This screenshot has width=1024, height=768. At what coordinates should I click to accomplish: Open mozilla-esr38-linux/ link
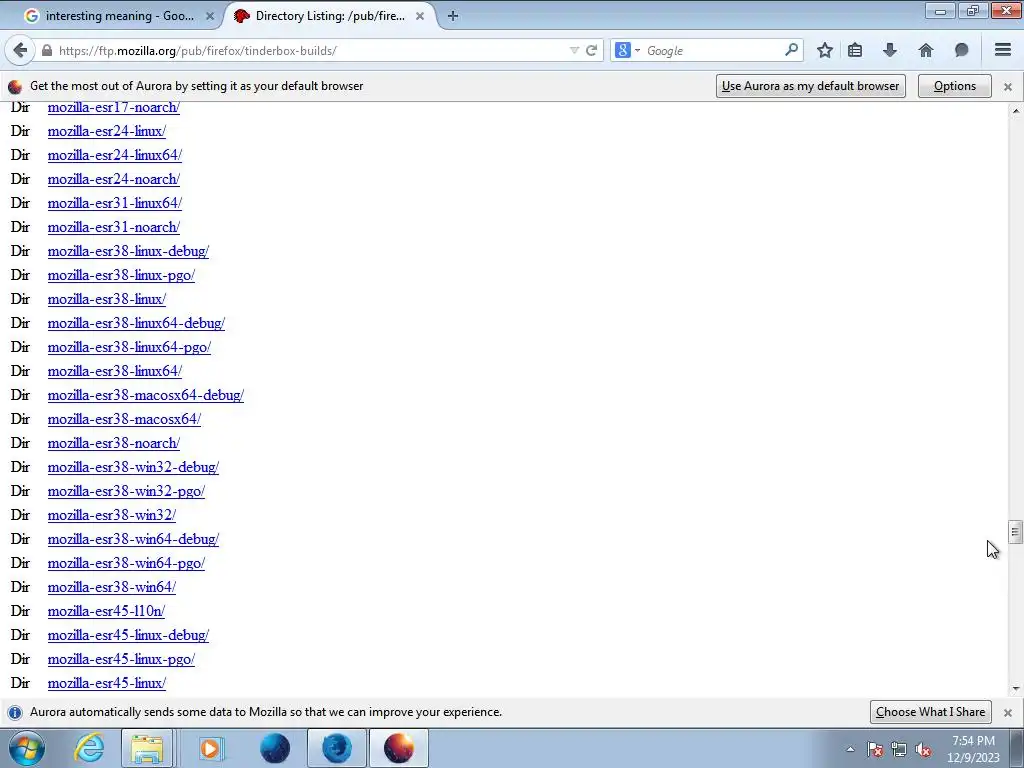[x=106, y=299]
